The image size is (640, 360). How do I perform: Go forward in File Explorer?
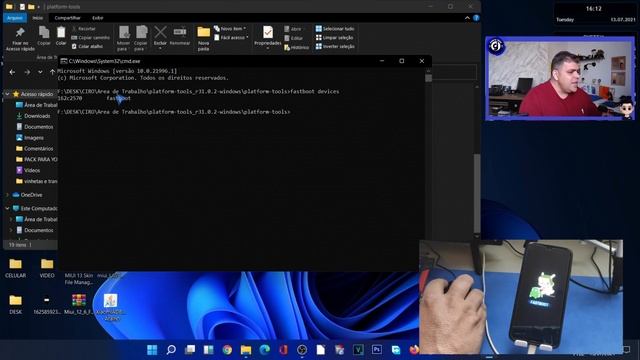[x=27, y=72]
